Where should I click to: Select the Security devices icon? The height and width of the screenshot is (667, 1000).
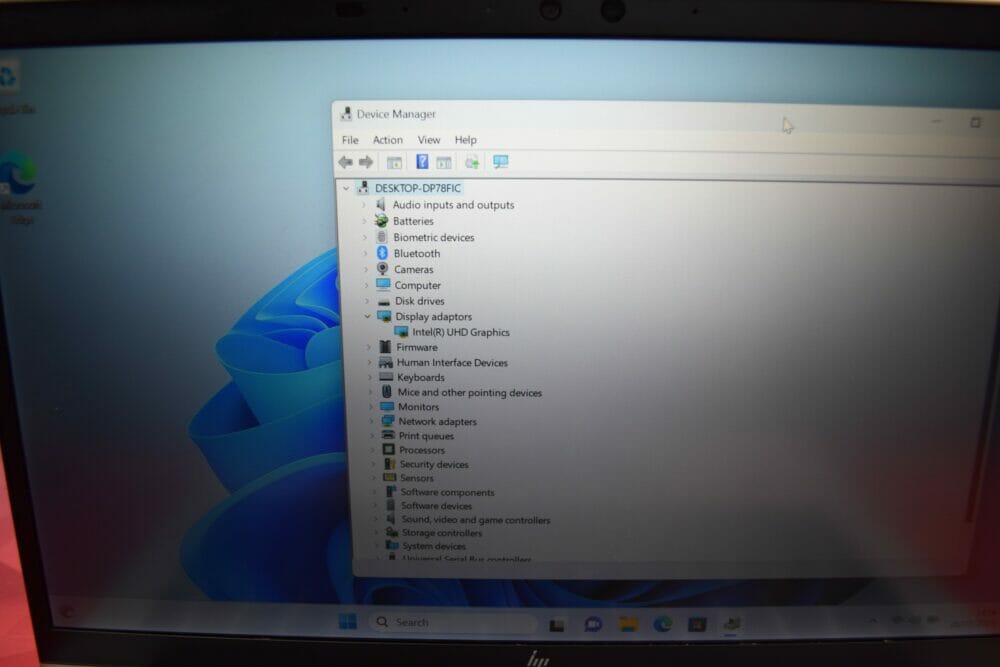[x=389, y=464]
